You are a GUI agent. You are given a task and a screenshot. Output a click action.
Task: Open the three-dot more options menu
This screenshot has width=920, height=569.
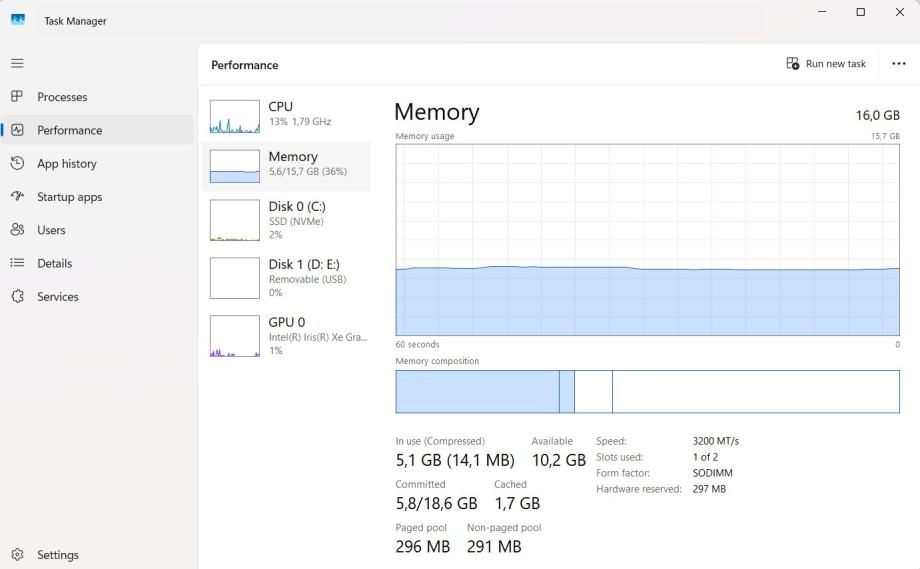[x=898, y=64]
